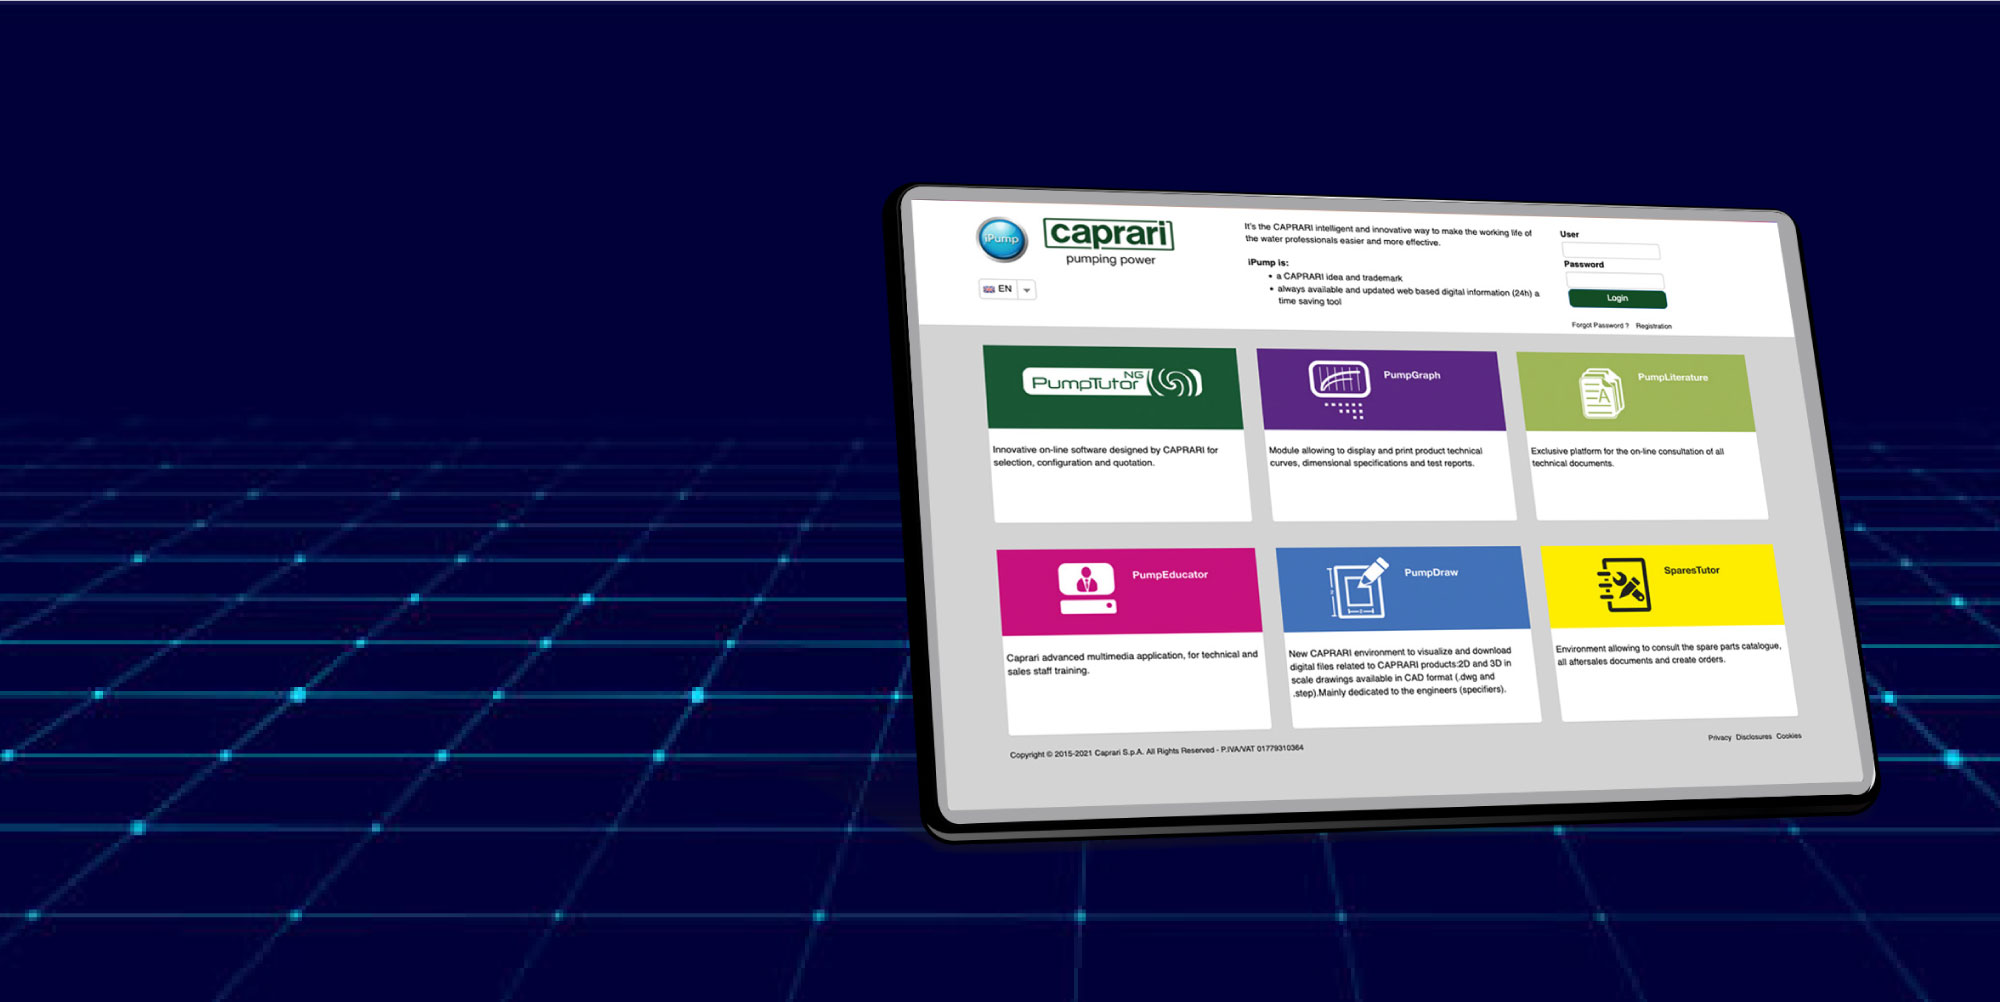Click 'New CAPRARI environment to visualize' description

coord(1400,671)
